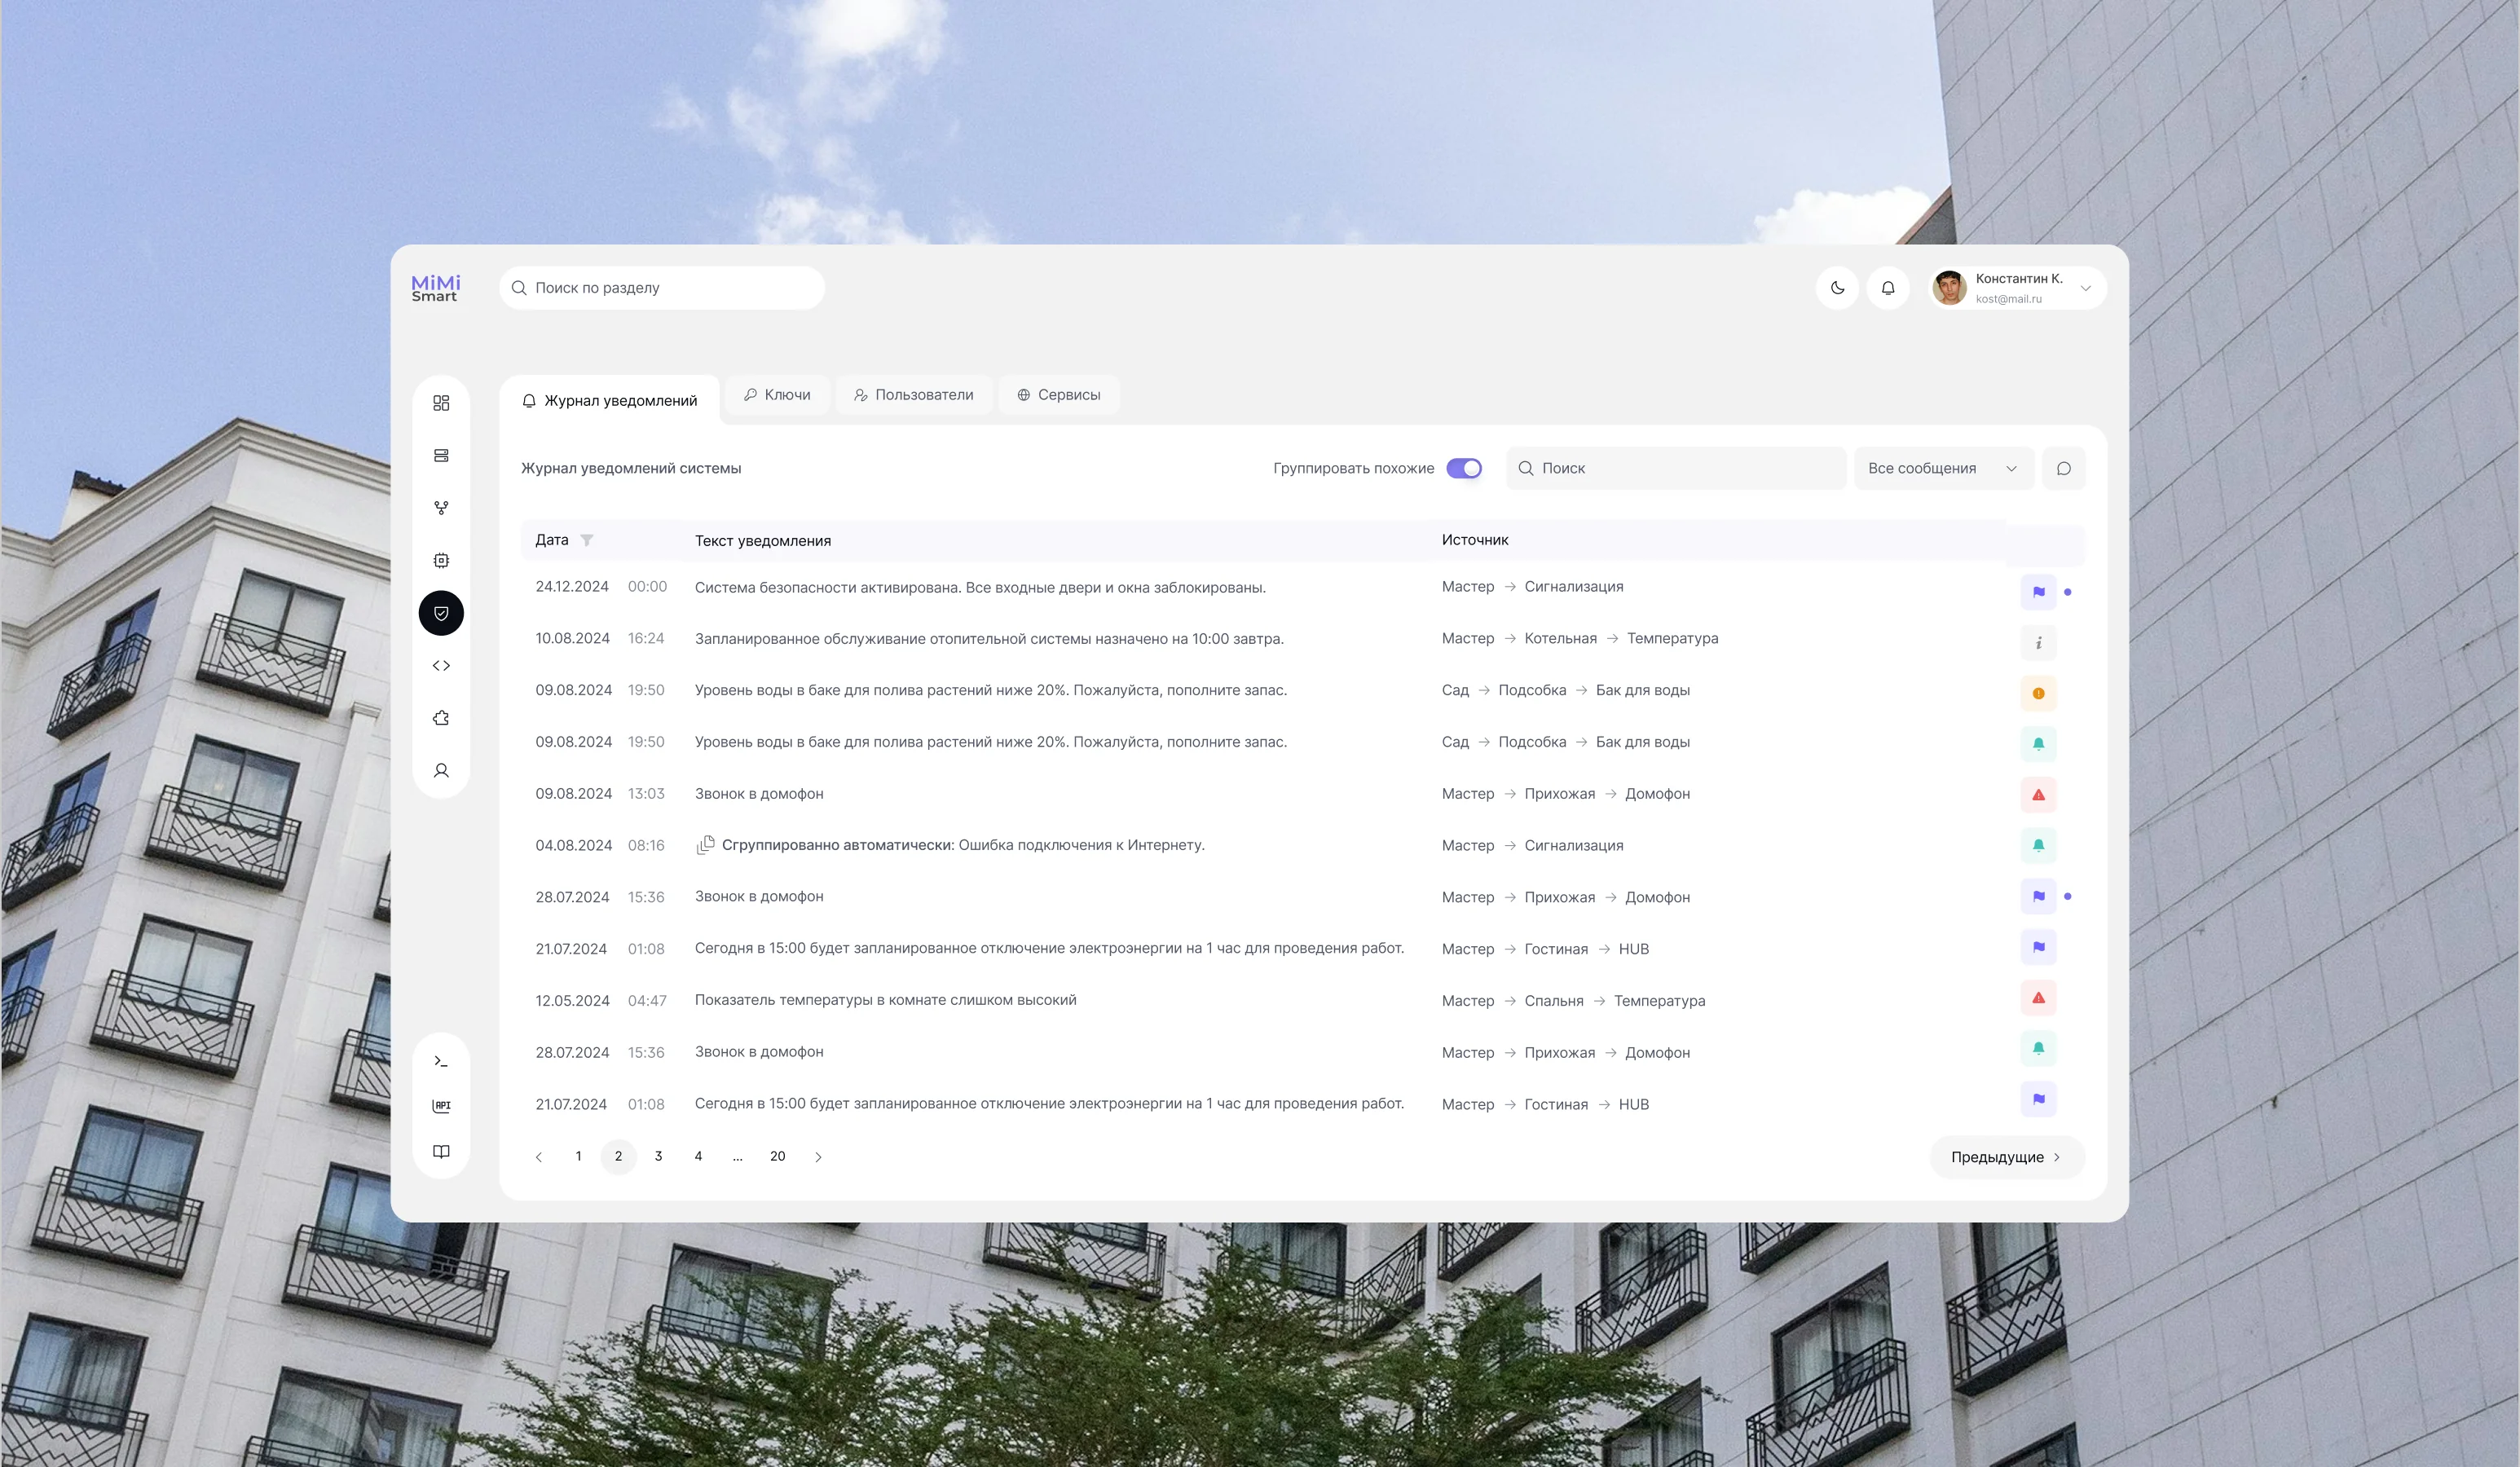Click the date 24.12.2024

[572, 586]
